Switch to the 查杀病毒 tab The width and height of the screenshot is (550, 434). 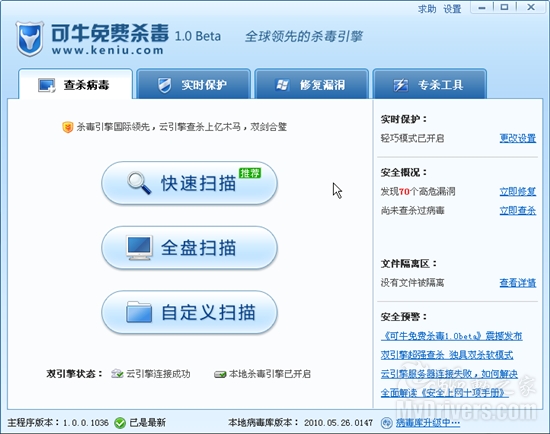(x=75, y=84)
